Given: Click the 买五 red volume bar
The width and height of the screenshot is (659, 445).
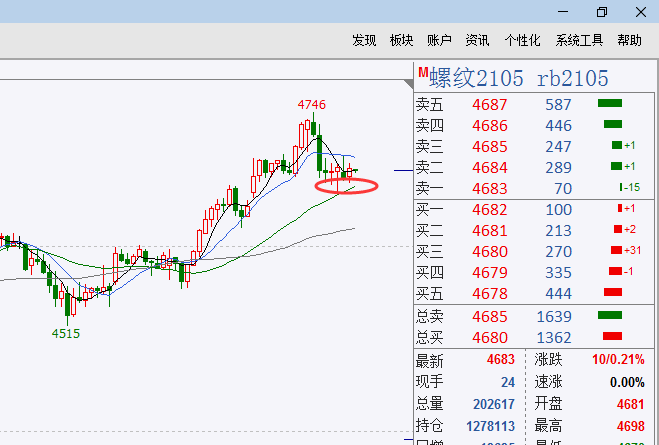Looking at the screenshot, I should (x=612, y=293).
